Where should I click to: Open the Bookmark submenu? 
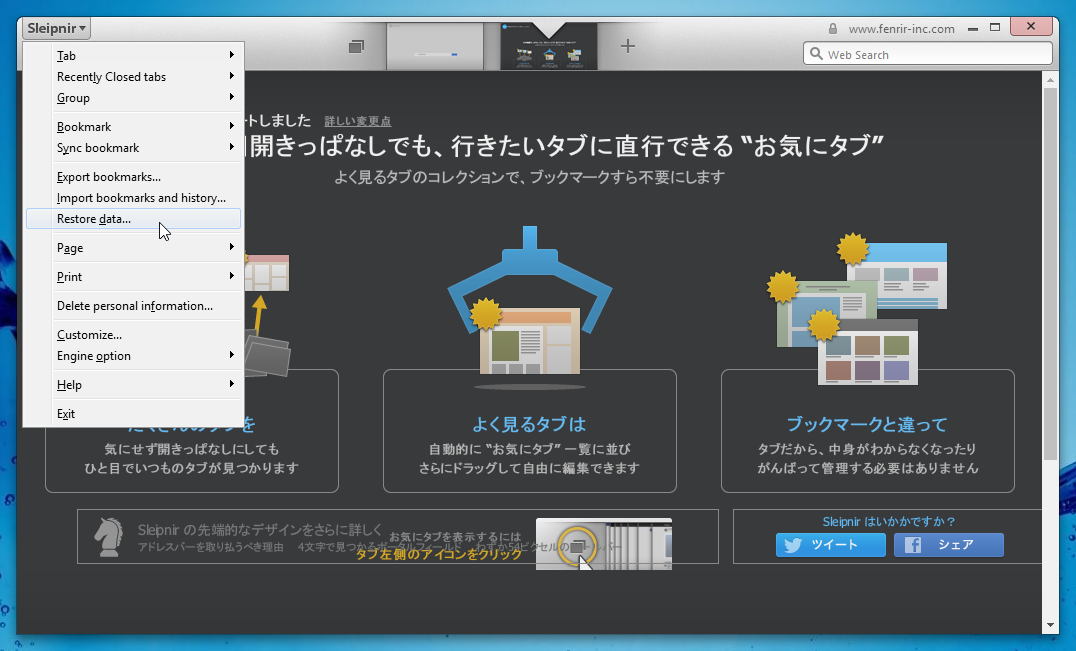(x=134, y=127)
